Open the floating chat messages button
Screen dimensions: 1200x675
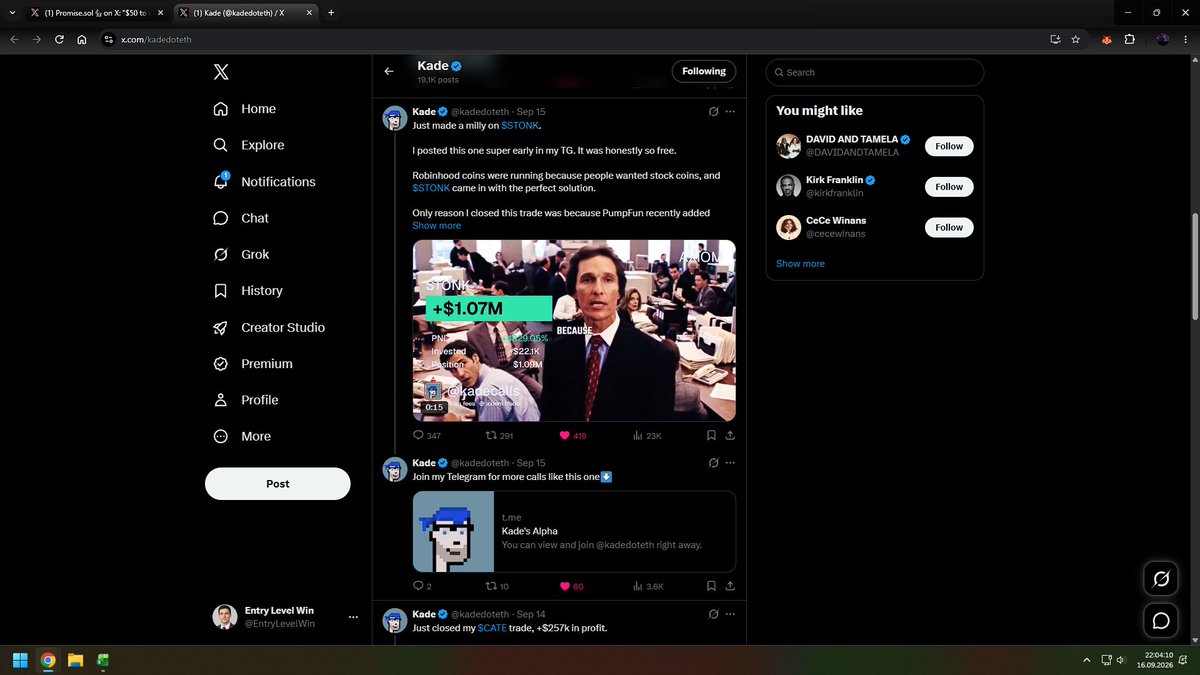point(1161,621)
